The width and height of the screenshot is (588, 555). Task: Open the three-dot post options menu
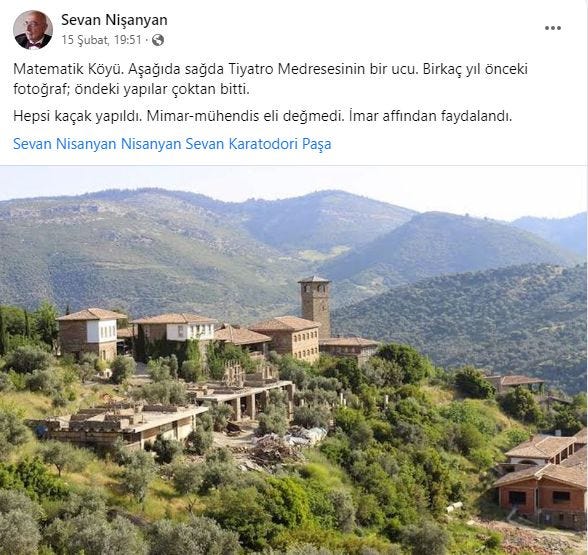(553, 28)
